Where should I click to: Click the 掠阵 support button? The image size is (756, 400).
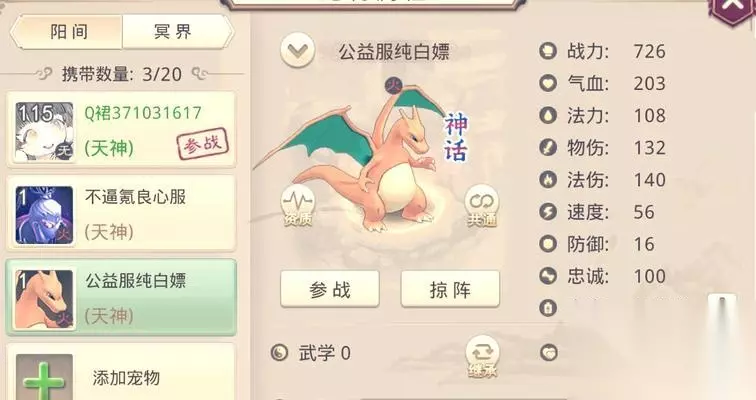click(450, 289)
